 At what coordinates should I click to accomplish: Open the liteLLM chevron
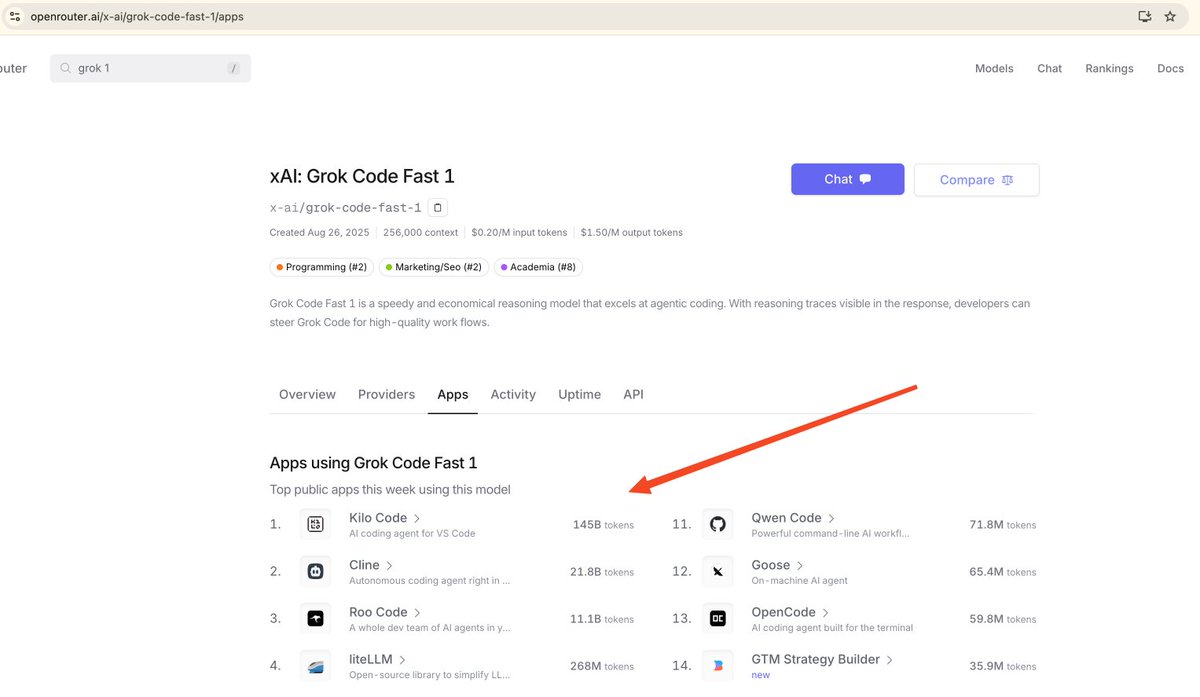coord(402,660)
